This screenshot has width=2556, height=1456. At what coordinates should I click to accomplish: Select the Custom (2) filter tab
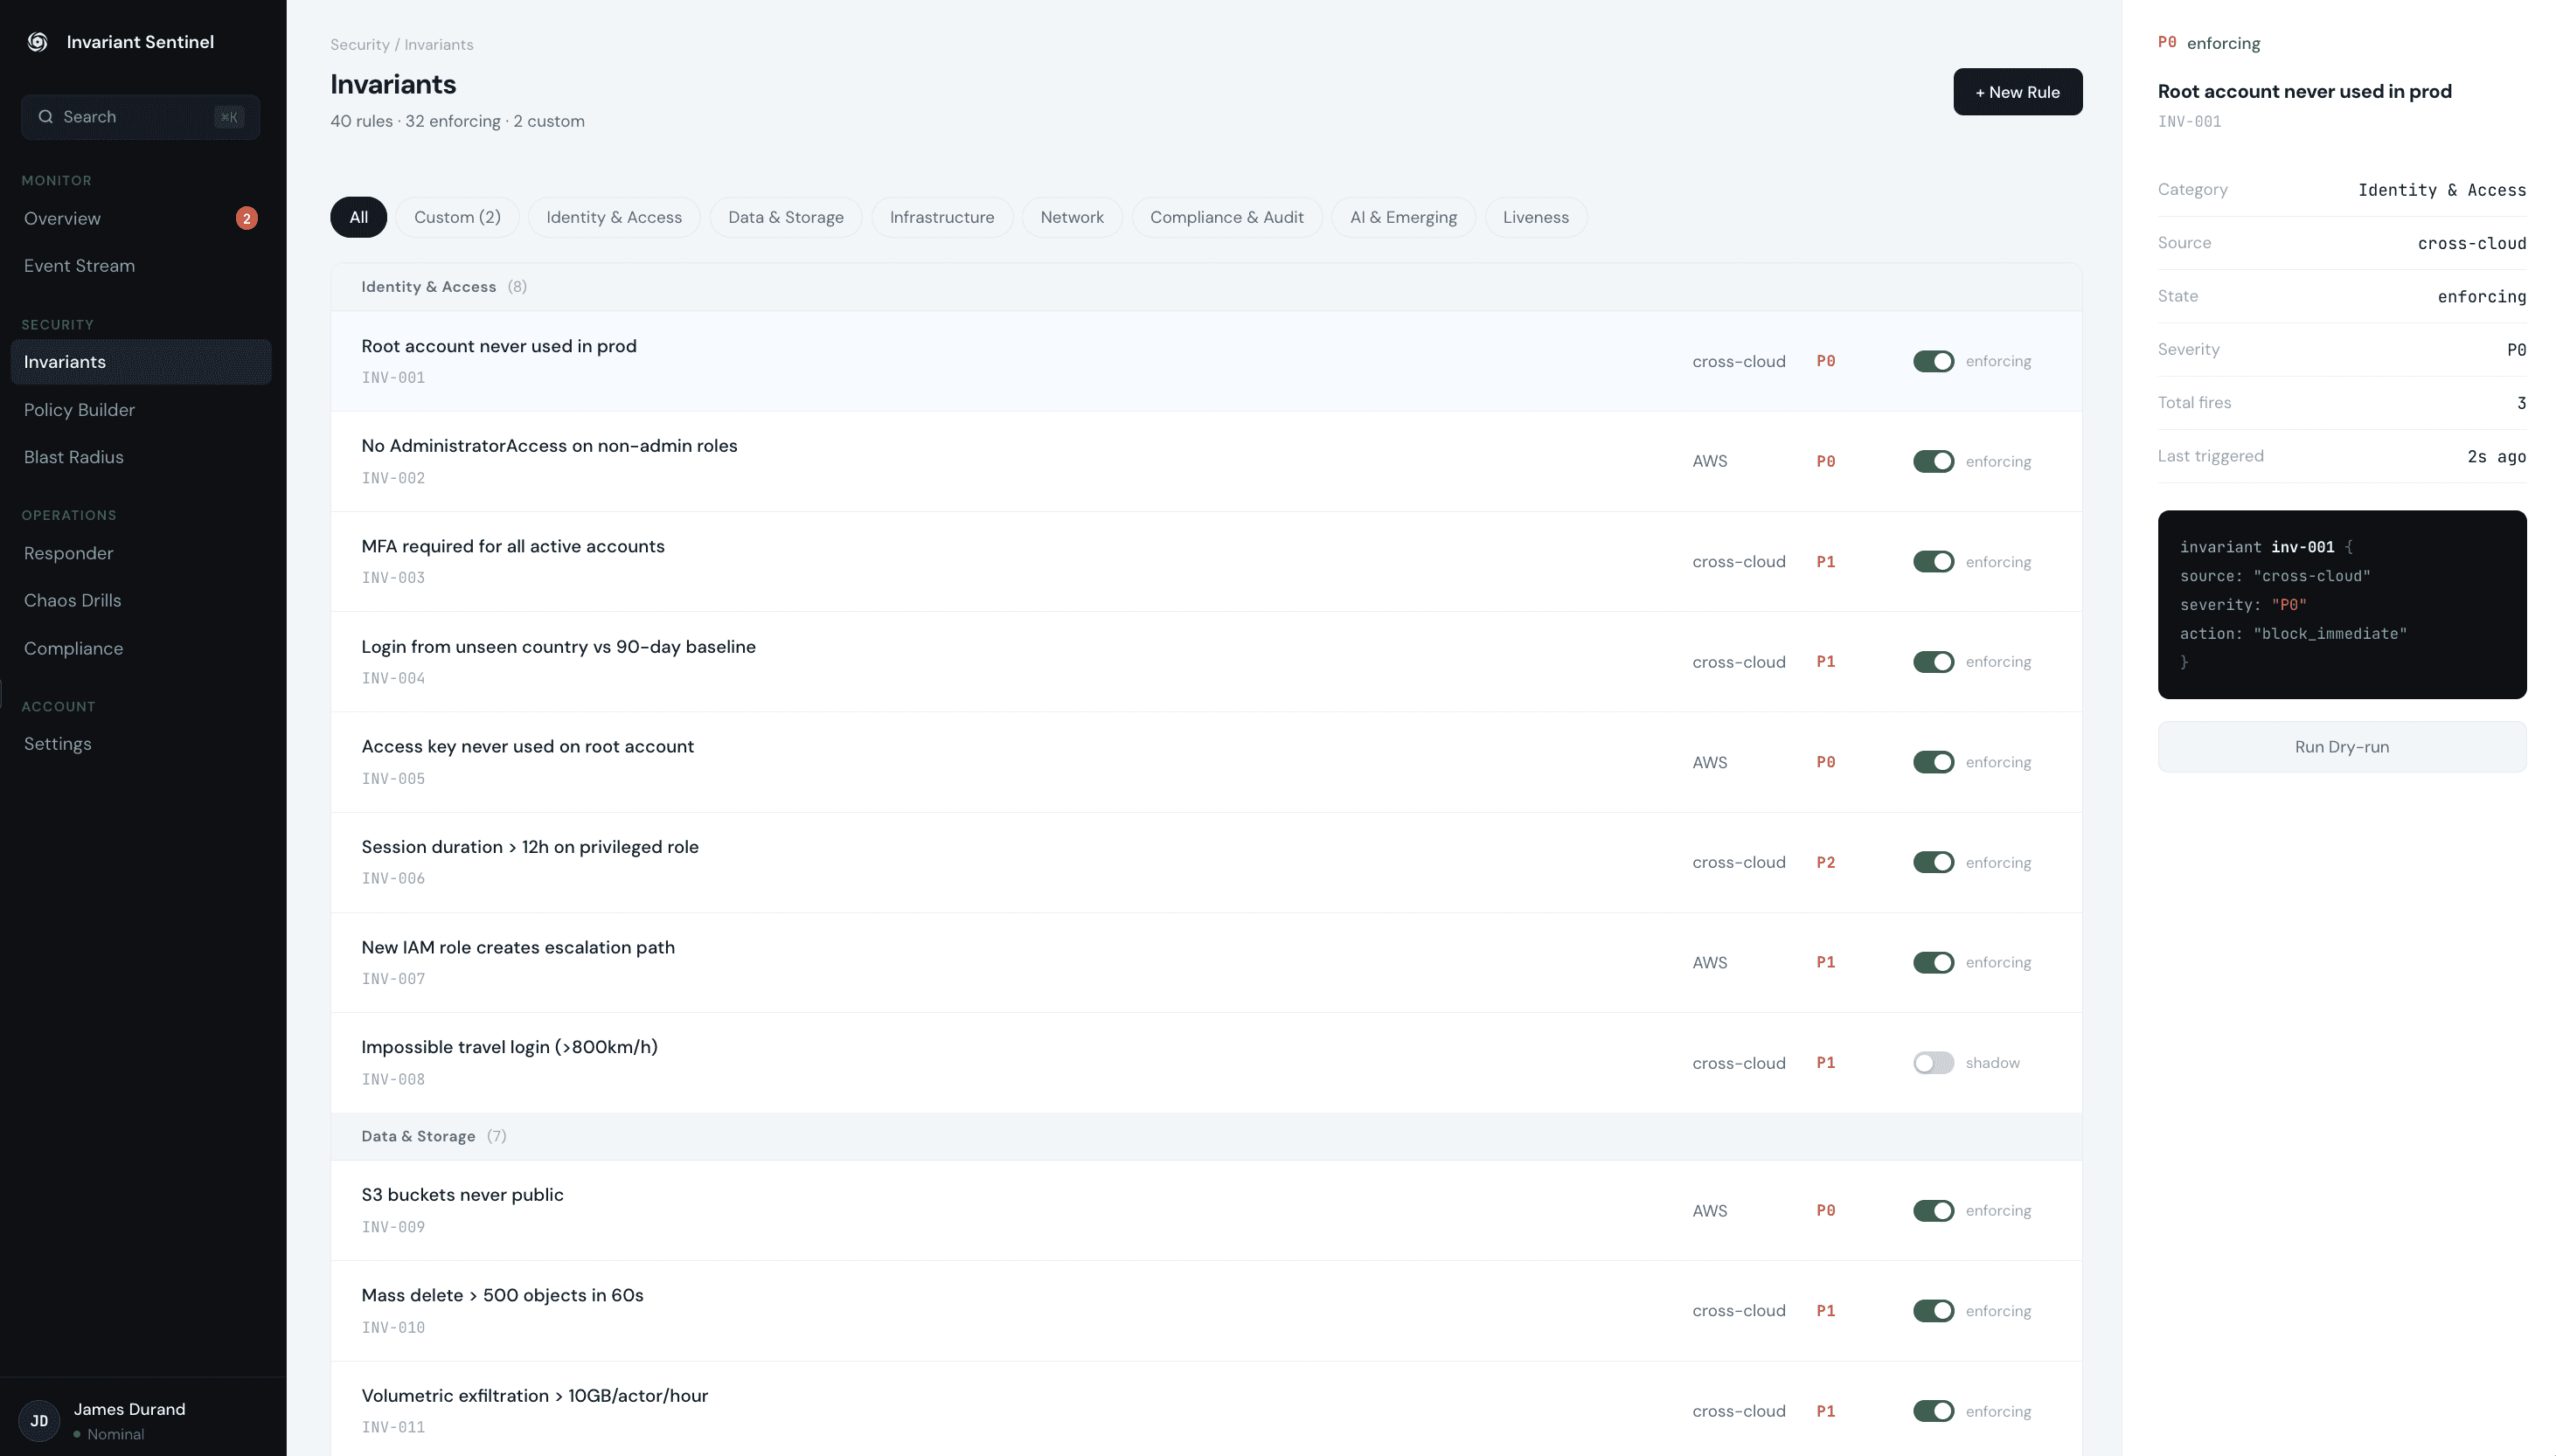click(457, 217)
